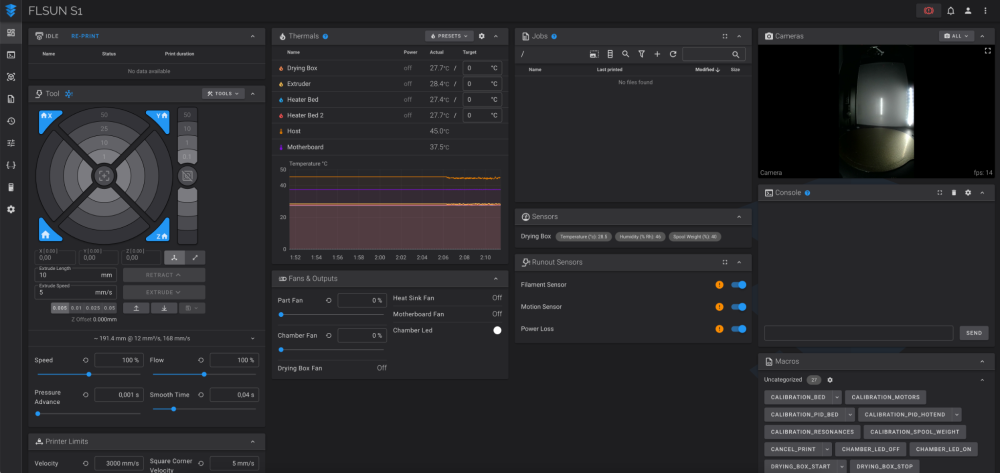The width and height of the screenshot is (1000, 473).
Task: Click the Speed slider handle
Action: (x=90, y=374)
